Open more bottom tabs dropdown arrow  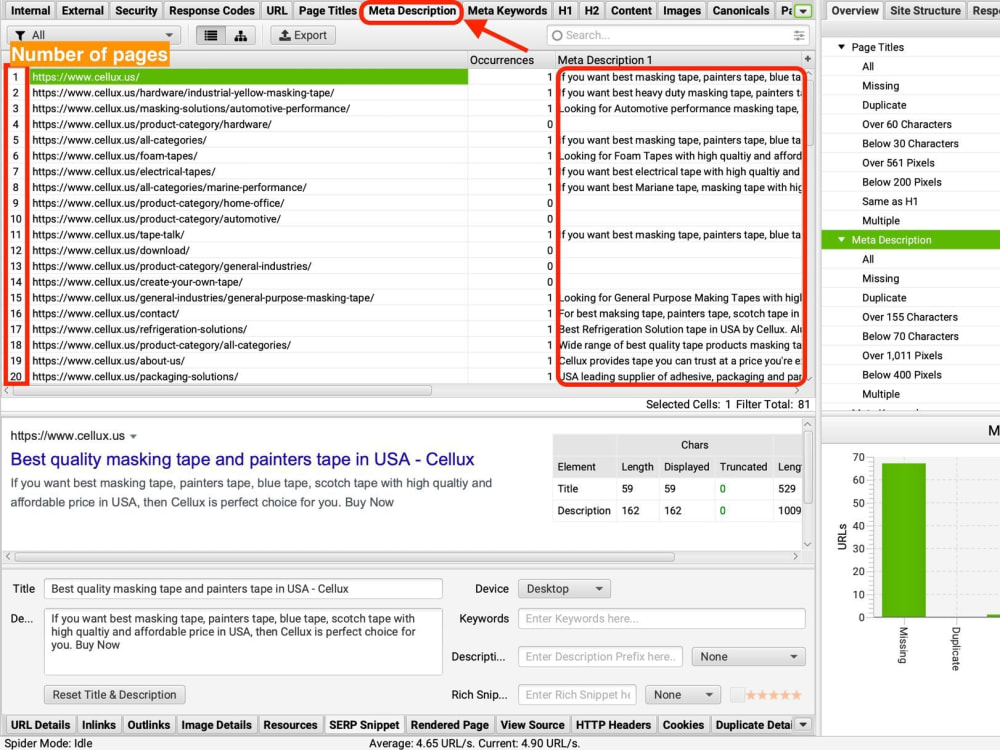(x=804, y=725)
